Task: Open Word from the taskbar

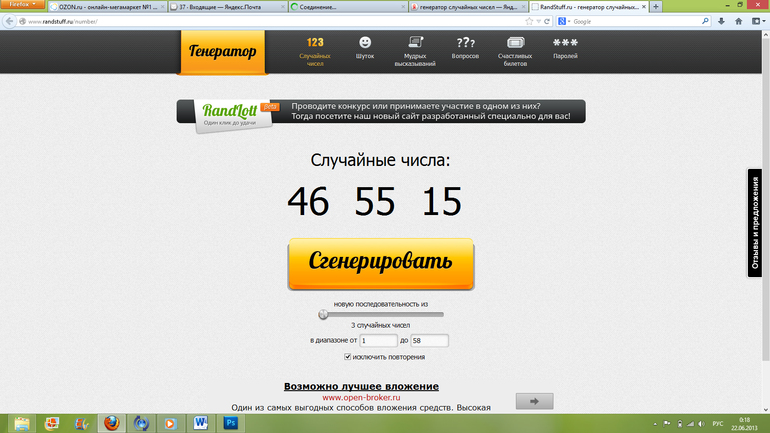Action: click(x=200, y=422)
